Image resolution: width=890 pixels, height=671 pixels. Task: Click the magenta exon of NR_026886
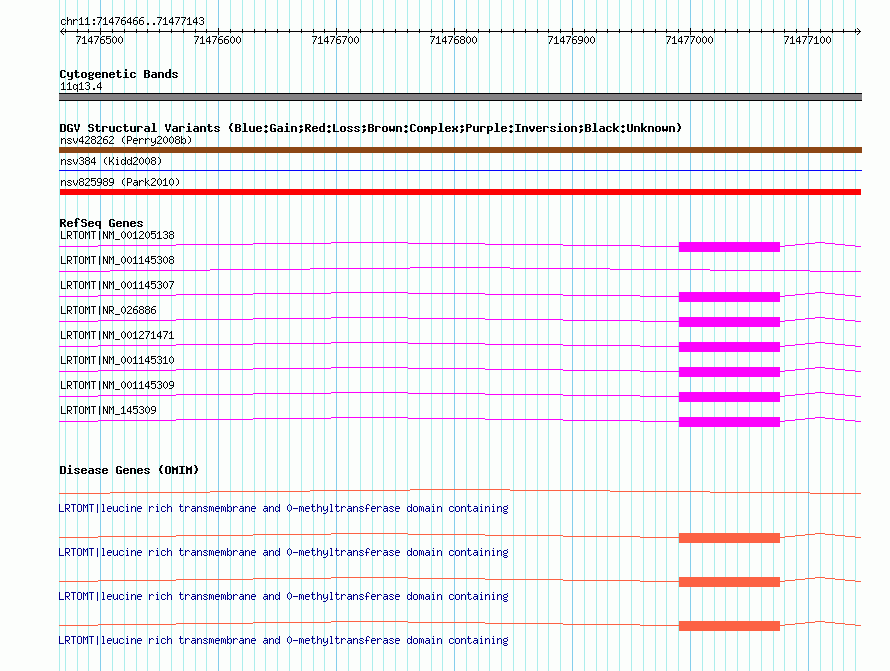(x=729, y=322)
